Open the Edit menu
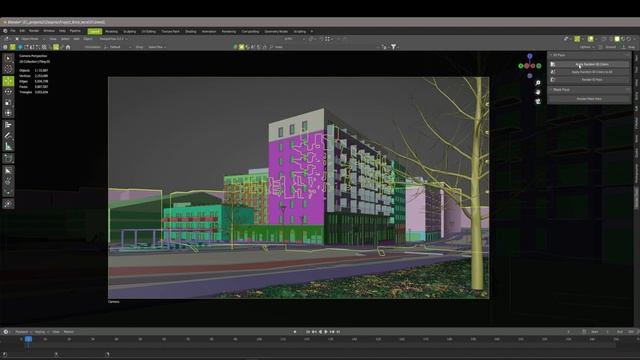 [22, 31]
